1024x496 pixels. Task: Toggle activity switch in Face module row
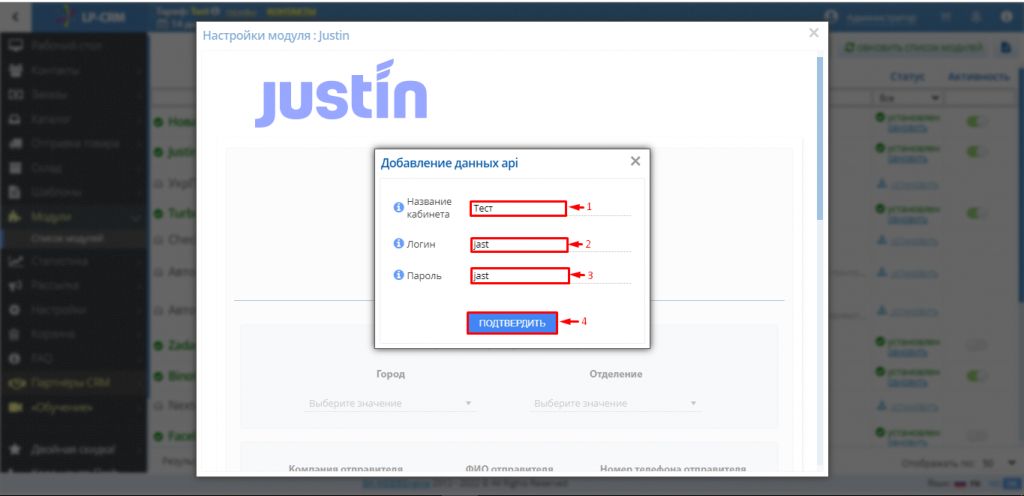[978, 435]
